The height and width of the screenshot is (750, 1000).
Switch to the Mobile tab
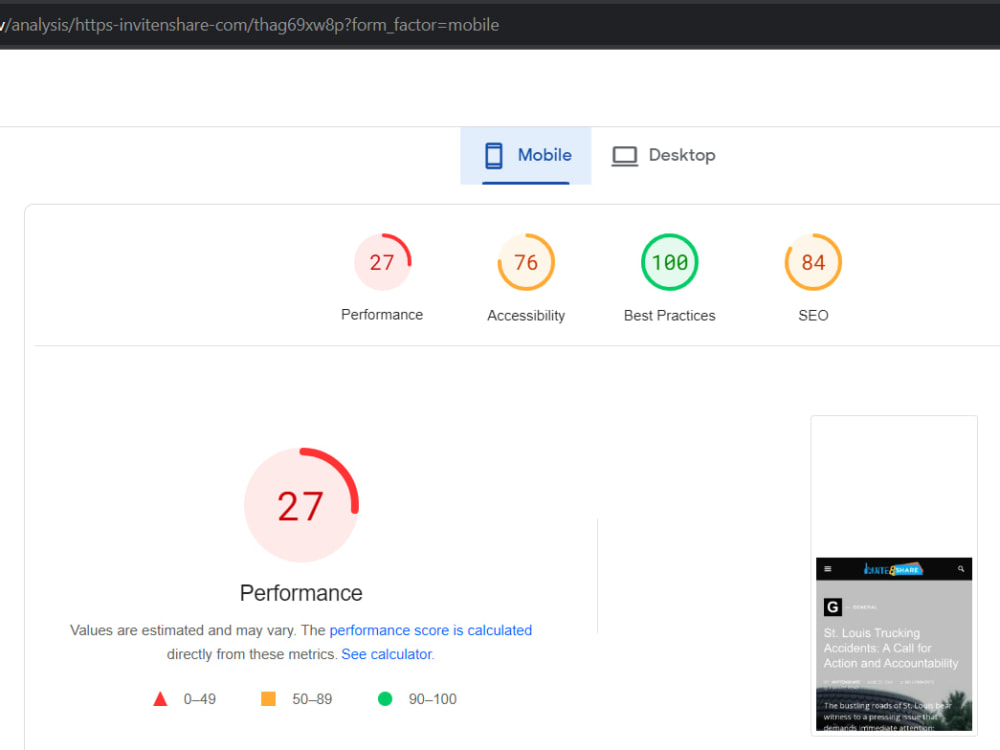pos(526,156)
